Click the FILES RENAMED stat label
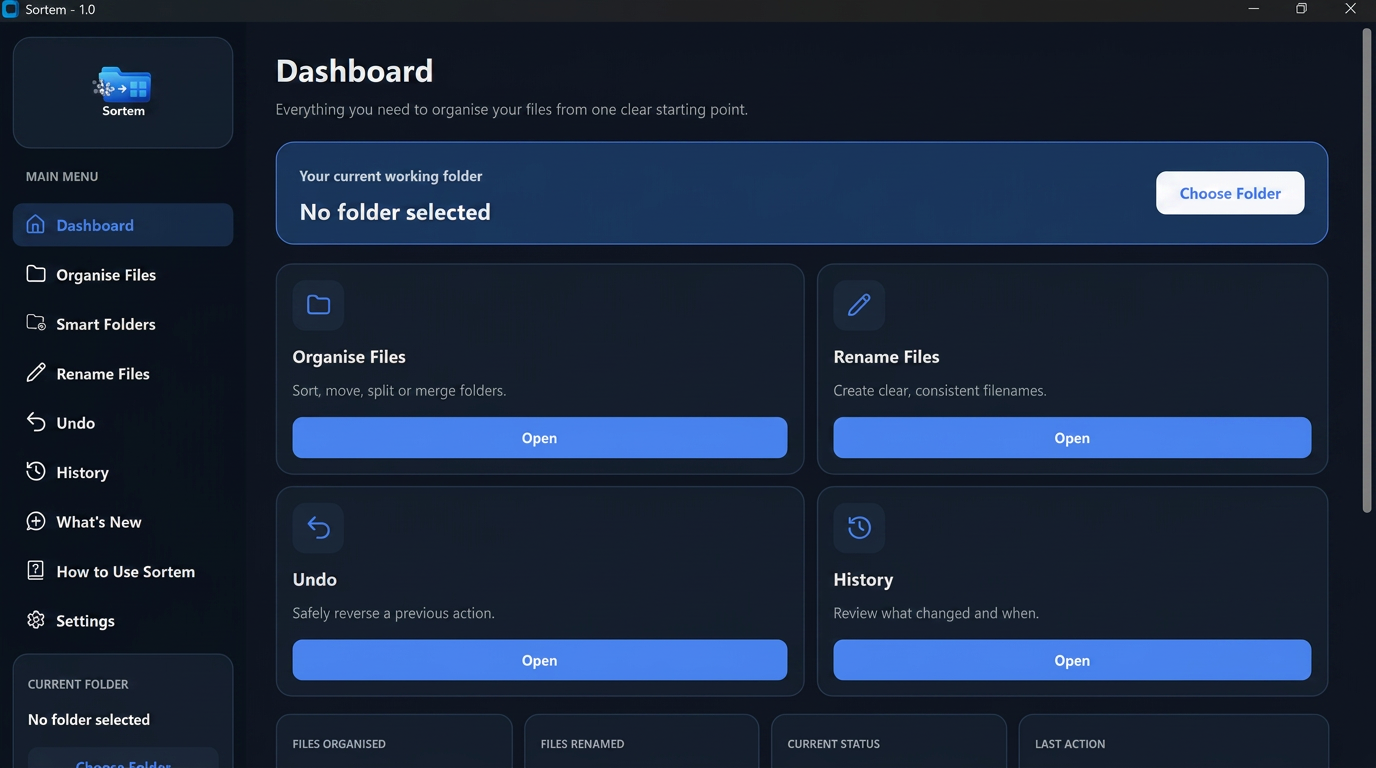Viewport: 1376px width, 768px height. pyautogui.click(x=582, y=744)
